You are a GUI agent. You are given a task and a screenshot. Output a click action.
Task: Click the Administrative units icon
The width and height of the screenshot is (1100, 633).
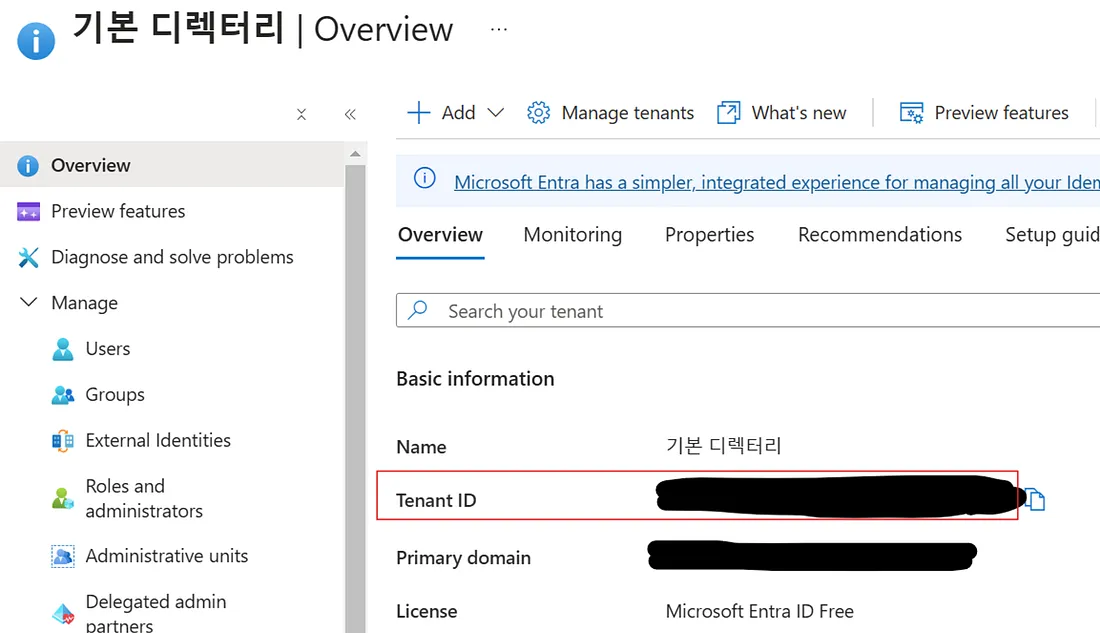click(x=63, y=556)
